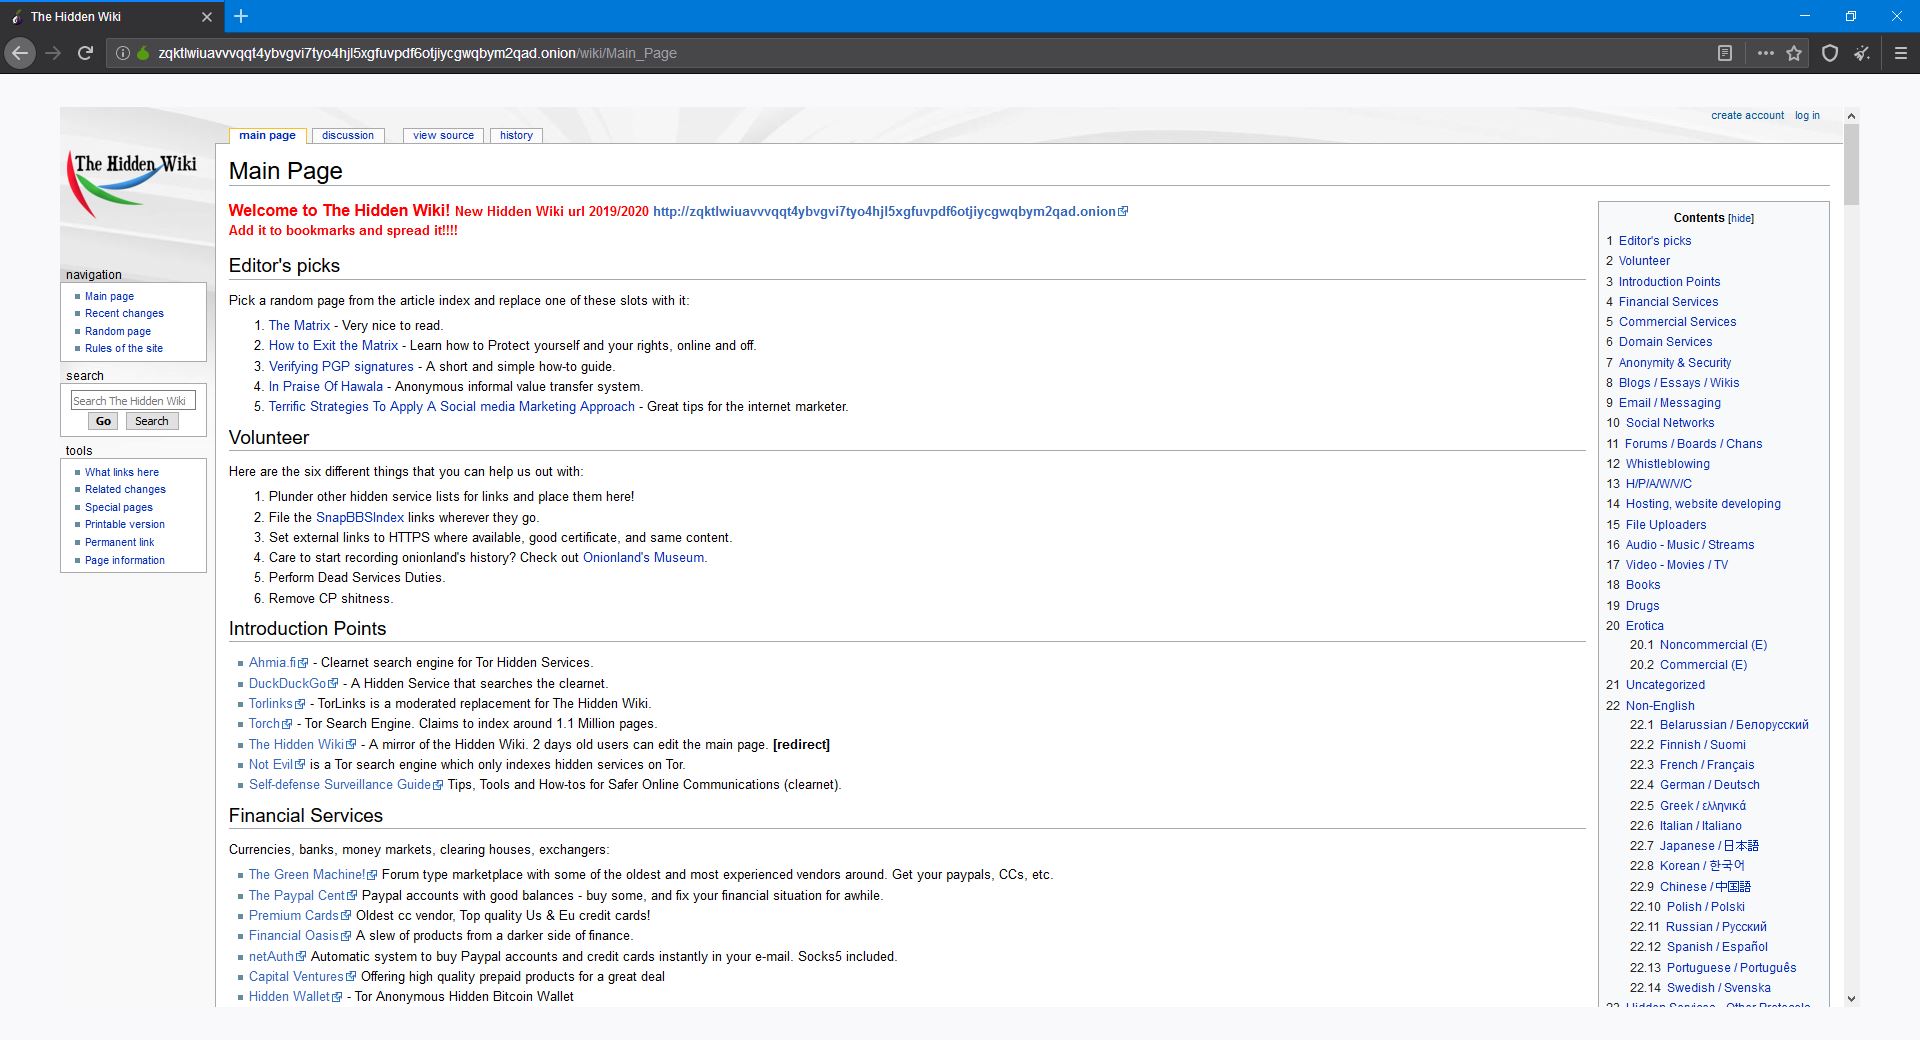Focus the Search The Hidden Wiki field
The width and height of the screenshot is (1920, 1040).
click(132, 400)
